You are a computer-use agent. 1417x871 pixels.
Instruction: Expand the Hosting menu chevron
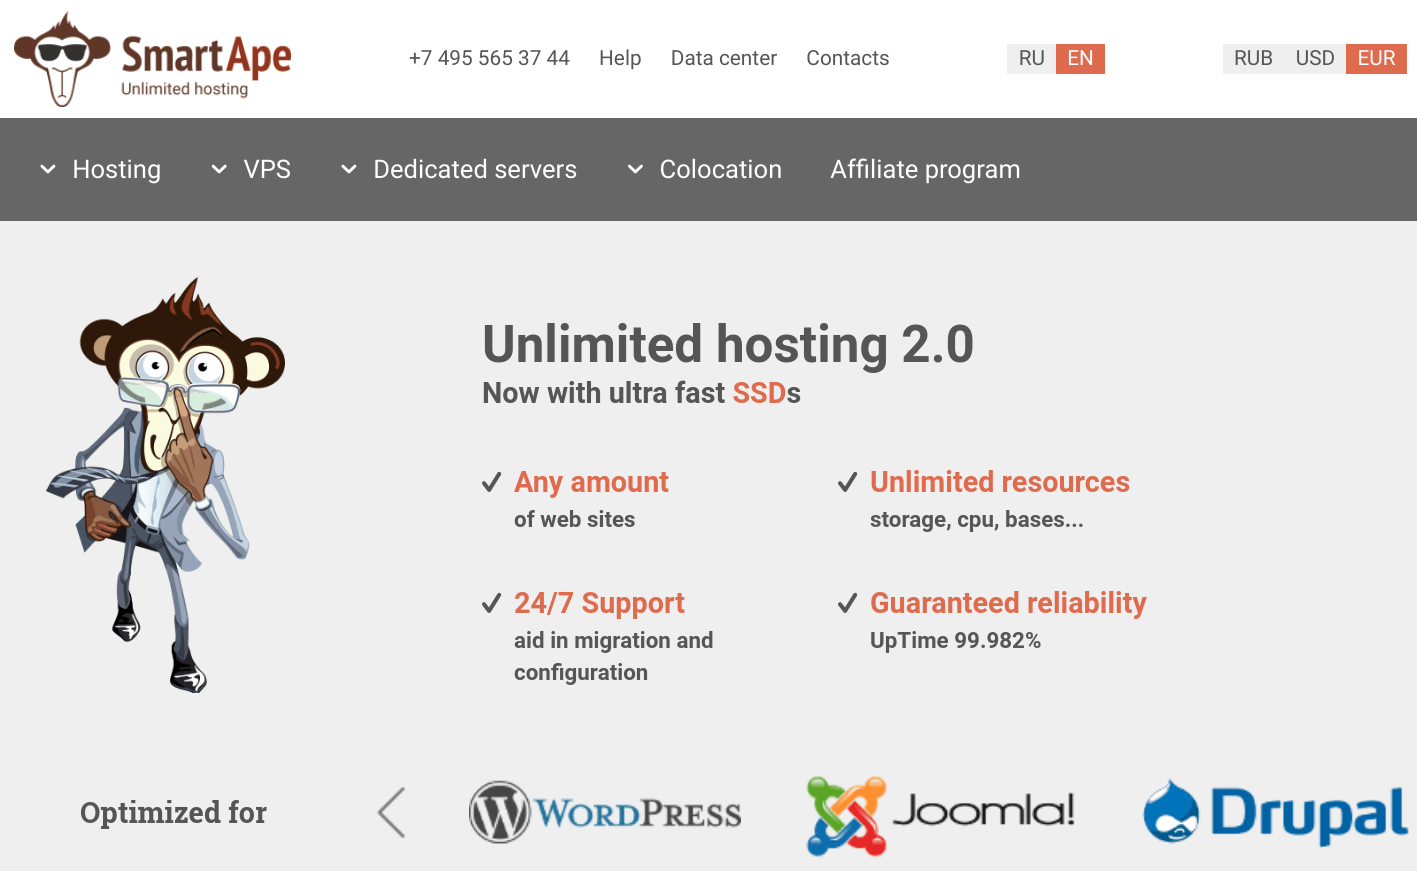pos(48,170)
